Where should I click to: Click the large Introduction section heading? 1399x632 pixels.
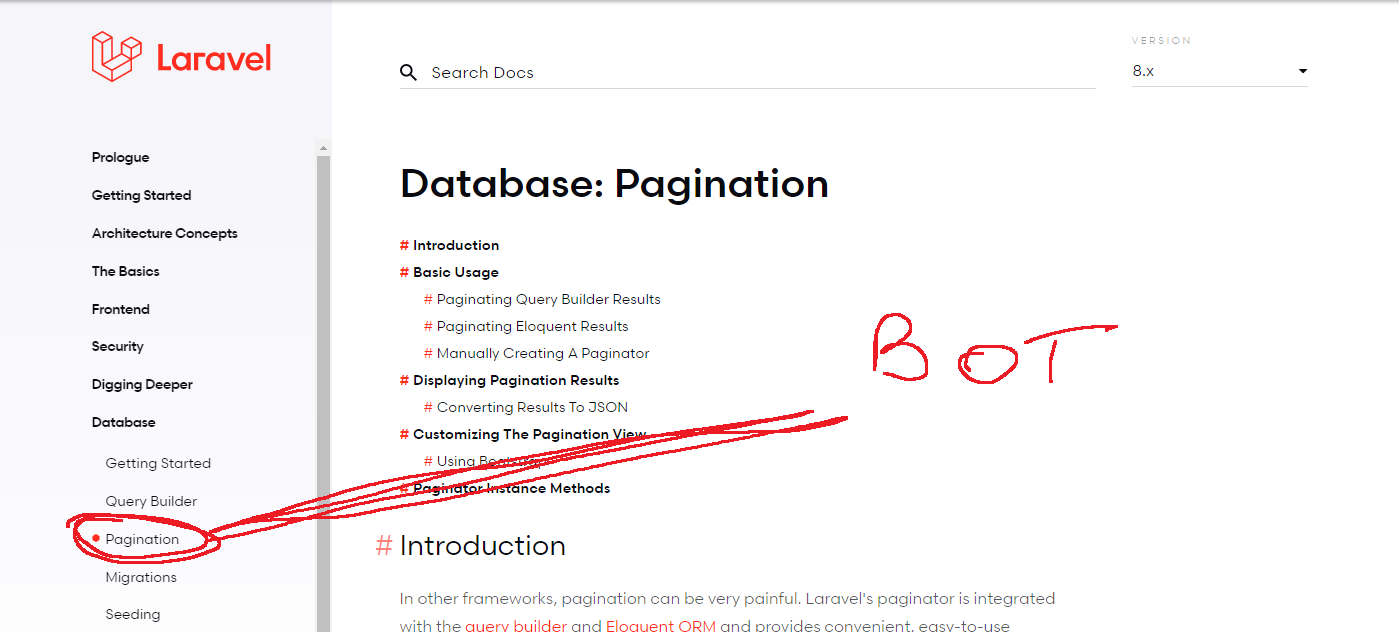[x=482, y=546]
